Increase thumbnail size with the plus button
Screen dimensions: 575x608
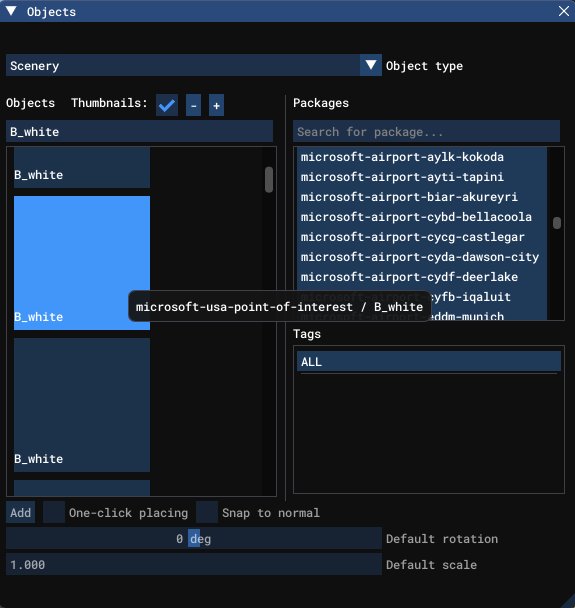[216, 105]
